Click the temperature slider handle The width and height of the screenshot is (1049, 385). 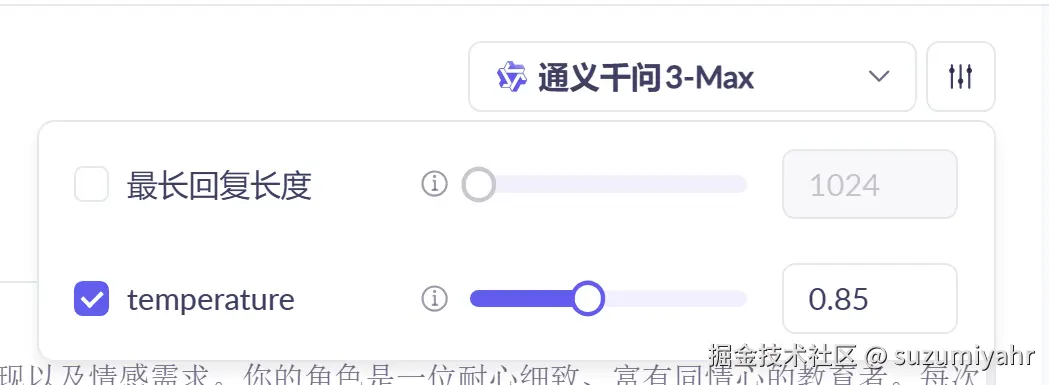coord(588,299)
